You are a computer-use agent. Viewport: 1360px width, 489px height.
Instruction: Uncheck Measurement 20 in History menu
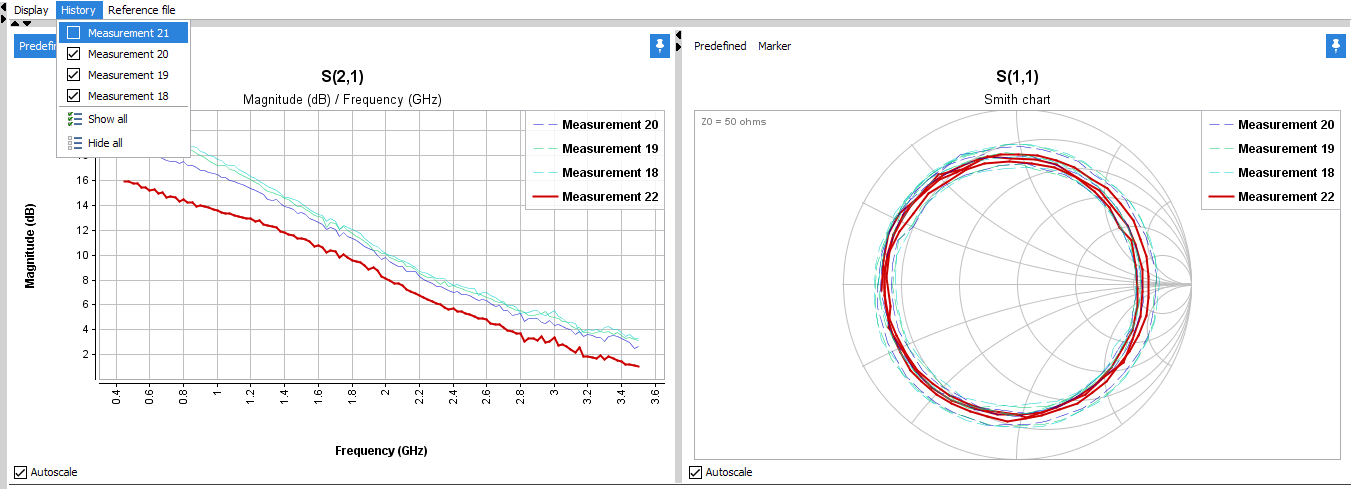(x=73, y=54)
